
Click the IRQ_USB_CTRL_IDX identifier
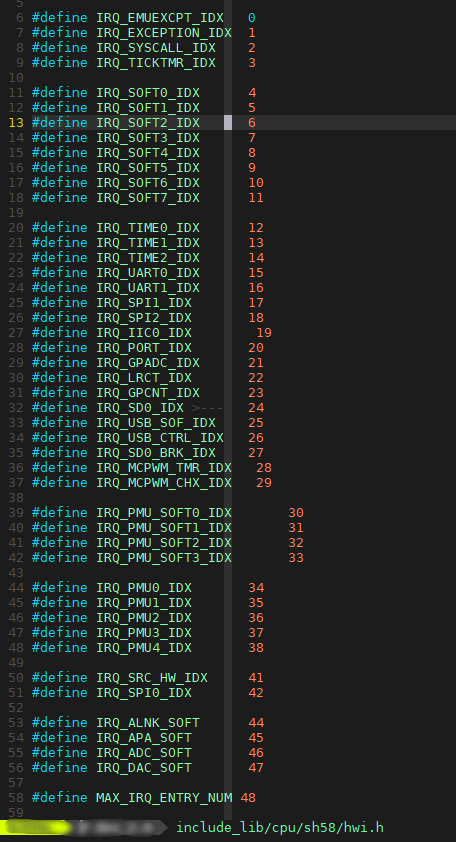tap(160, 438)
